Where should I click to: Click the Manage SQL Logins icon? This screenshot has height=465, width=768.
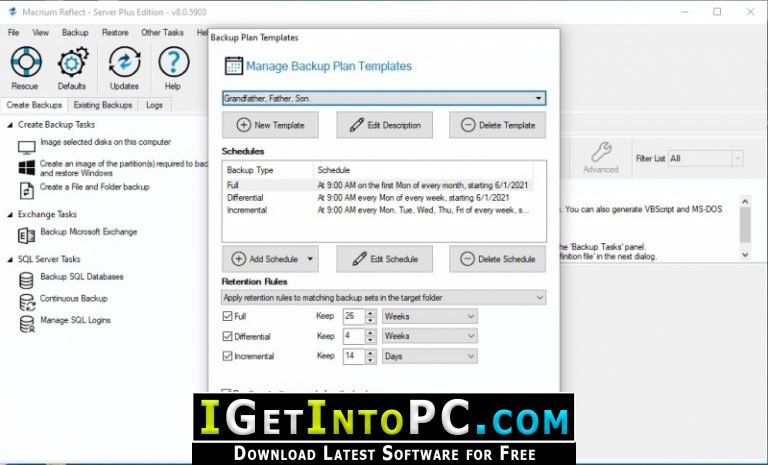27,324
